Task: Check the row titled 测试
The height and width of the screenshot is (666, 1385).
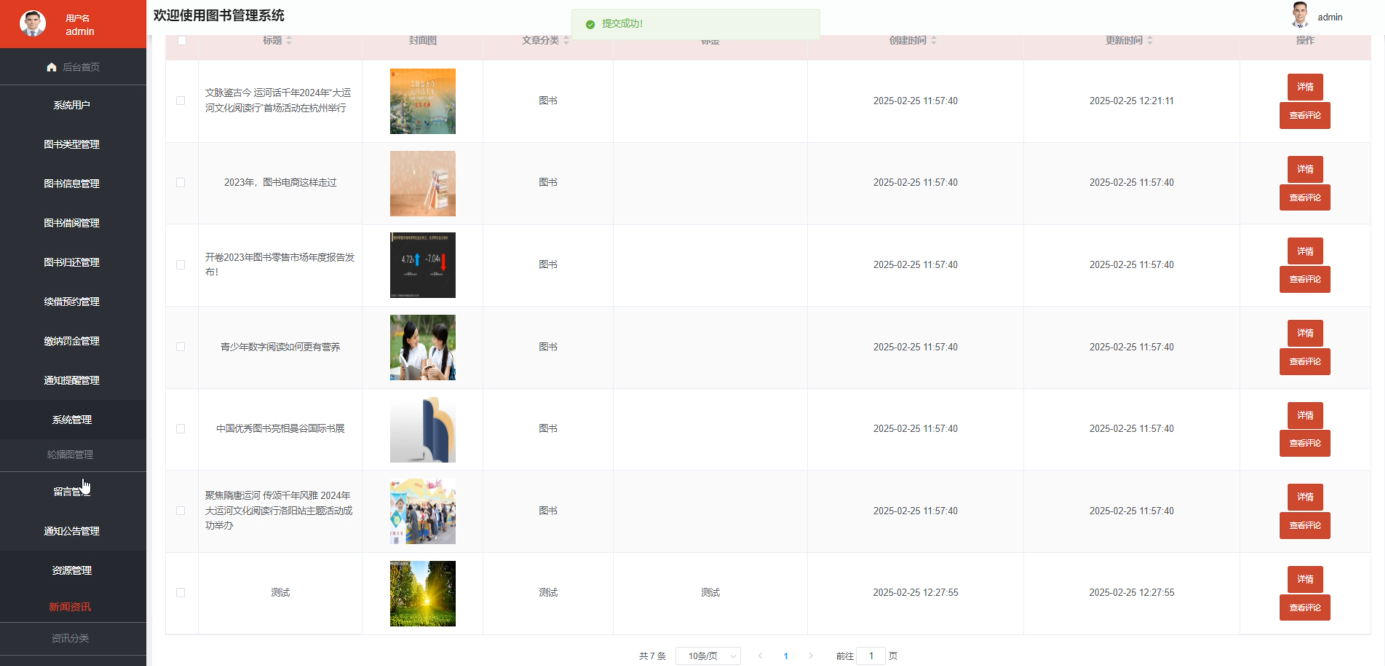Action: pos(181,593)
